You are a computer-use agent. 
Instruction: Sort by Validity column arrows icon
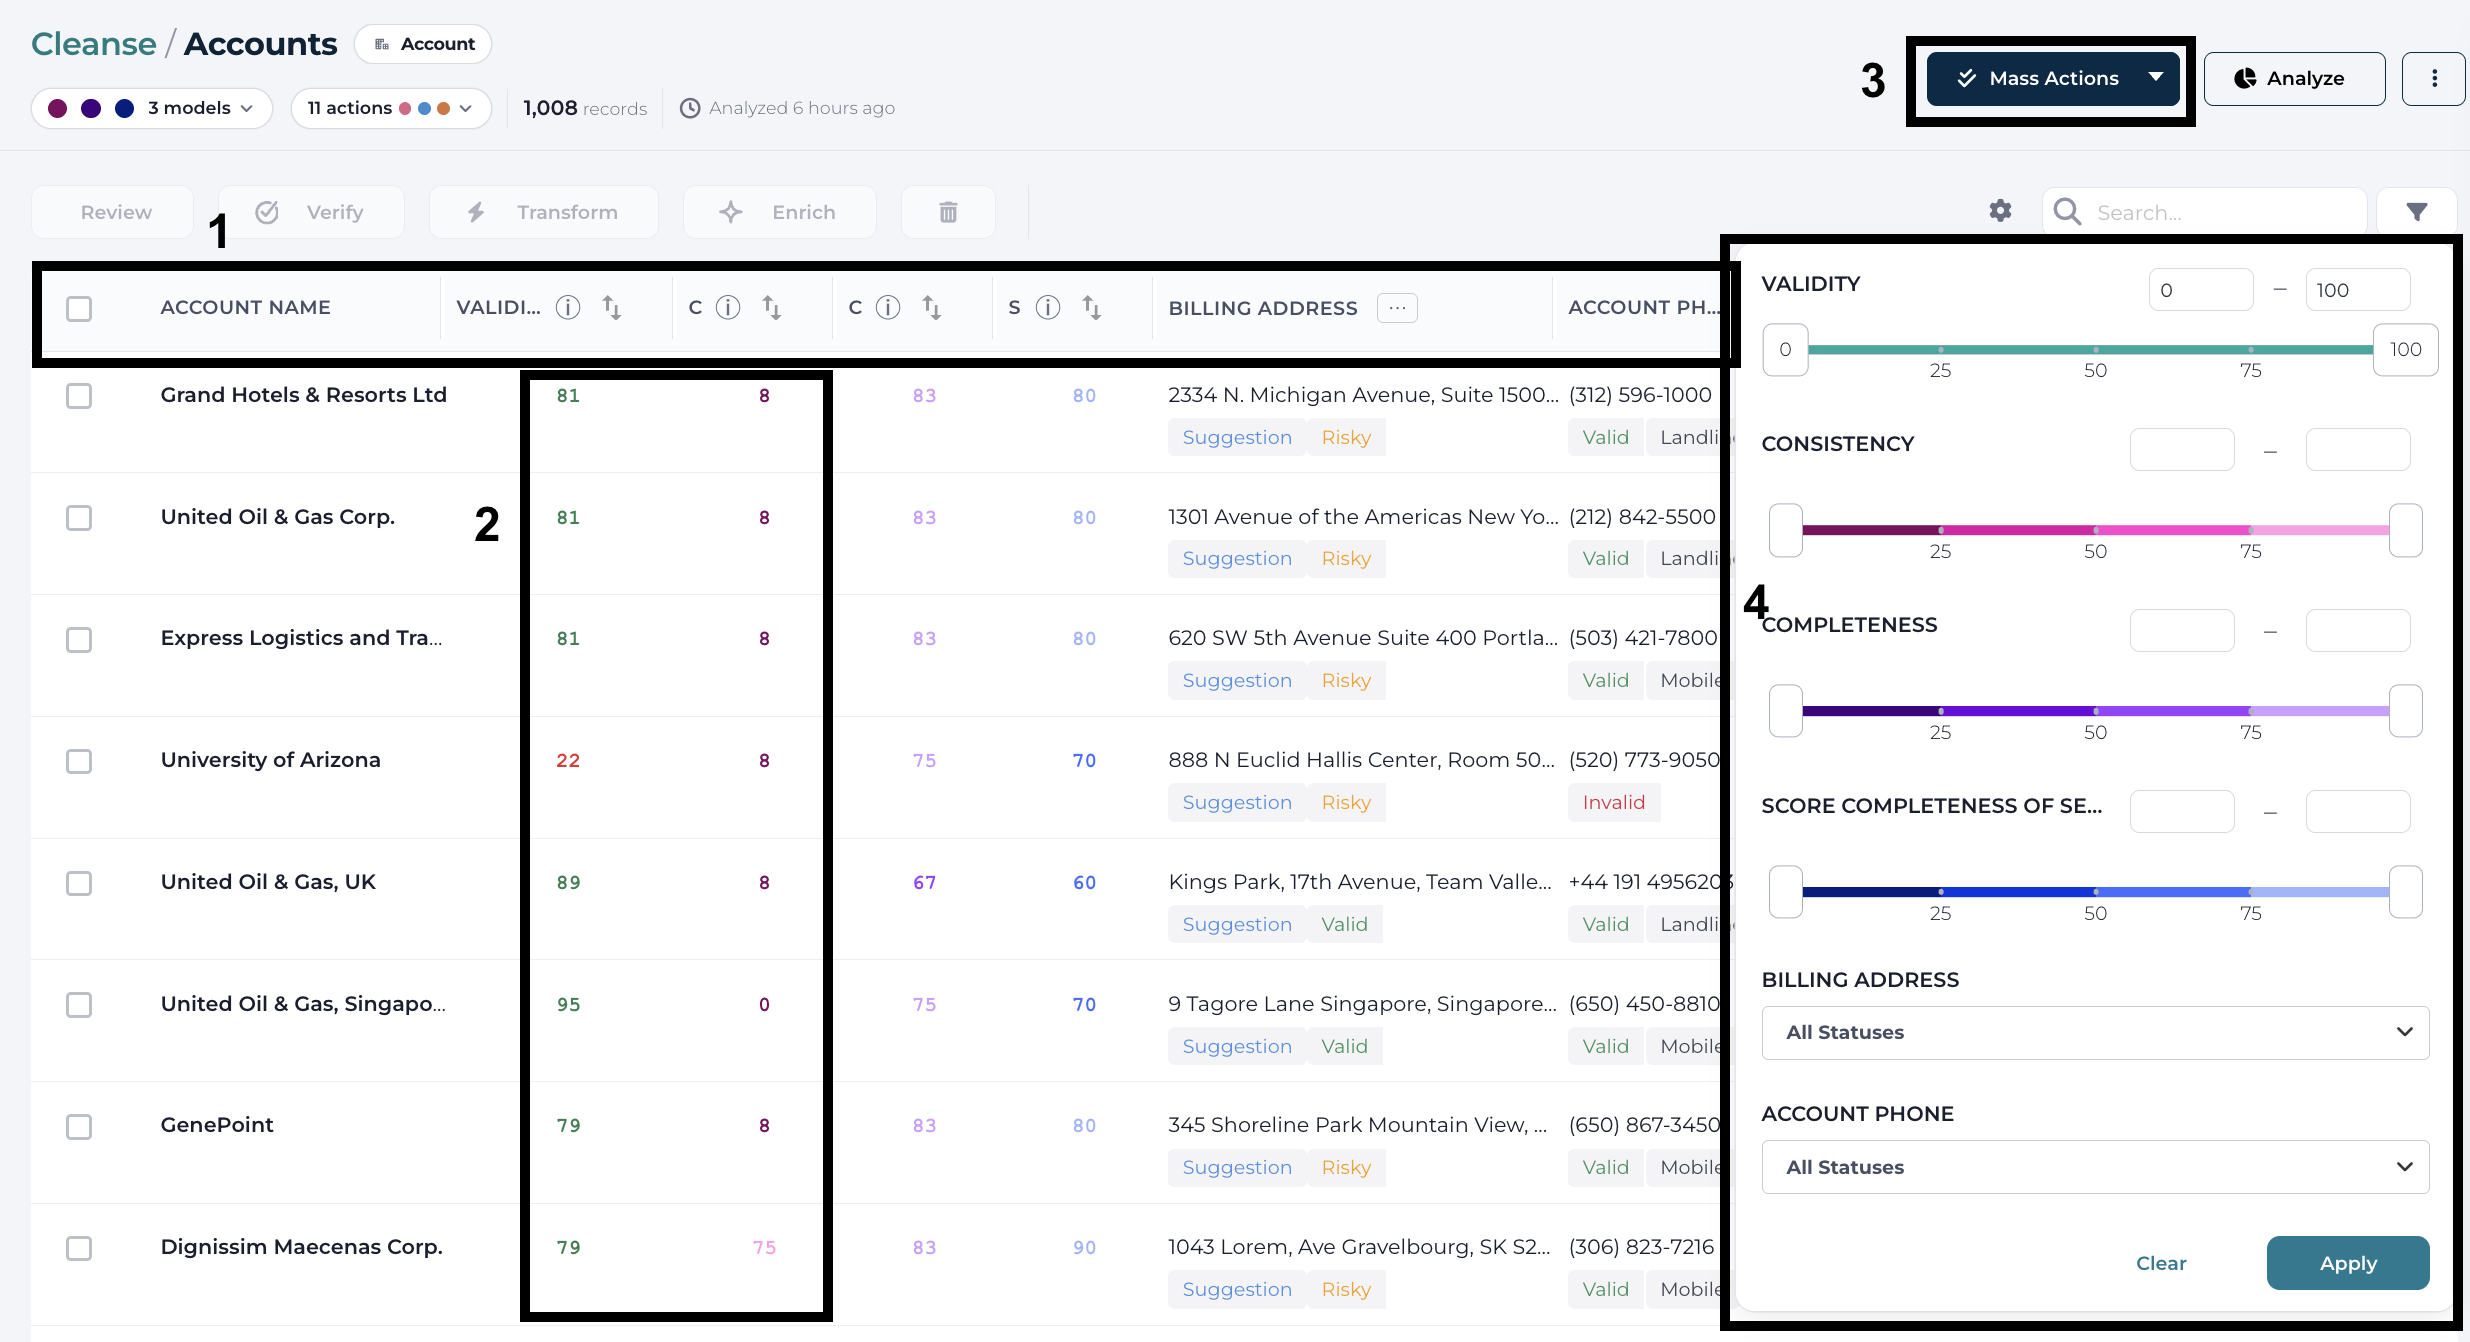point(612,308)
